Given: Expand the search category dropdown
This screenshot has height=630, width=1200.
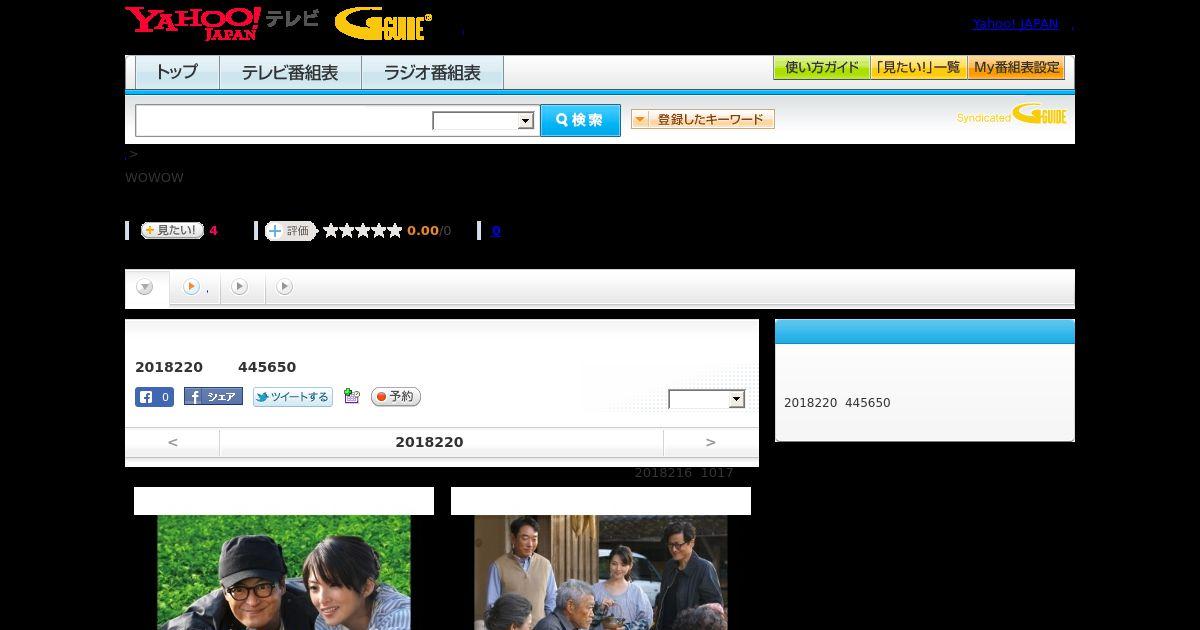Looking at the screenshot, I should 483,121.
